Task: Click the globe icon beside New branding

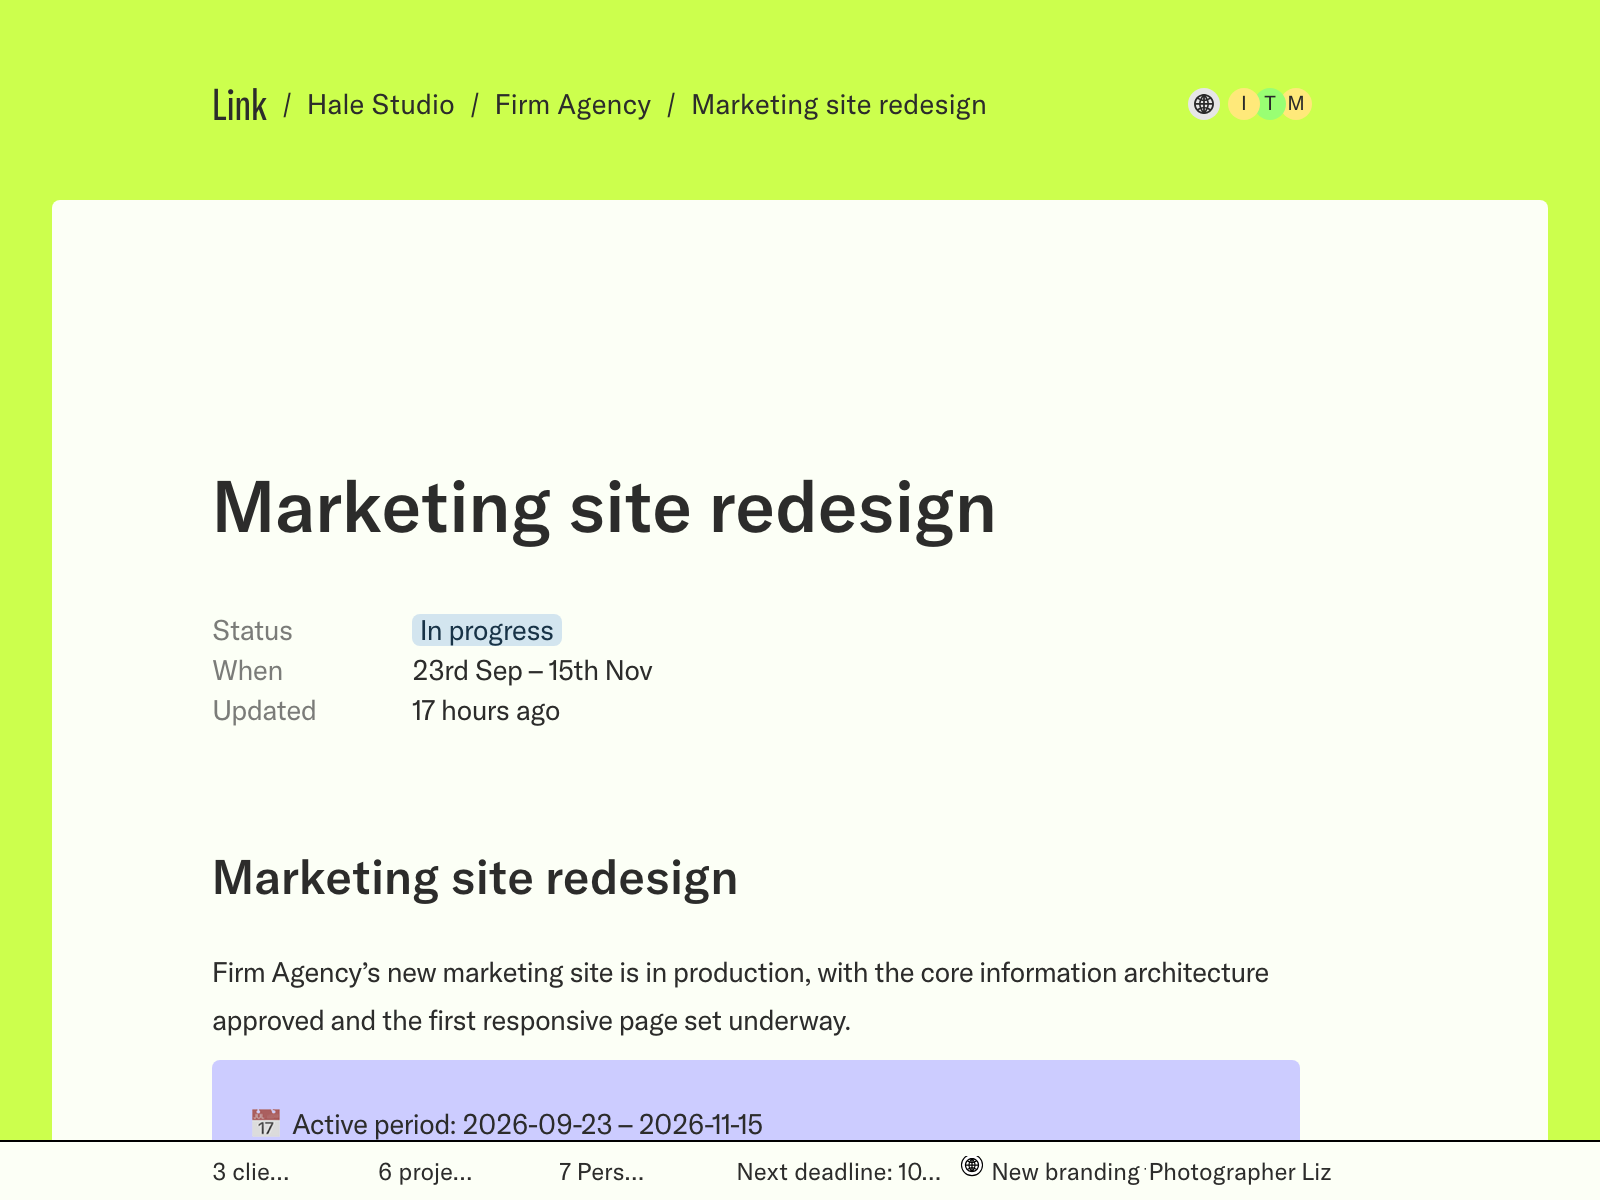Action: click(x=972, y=1166)
